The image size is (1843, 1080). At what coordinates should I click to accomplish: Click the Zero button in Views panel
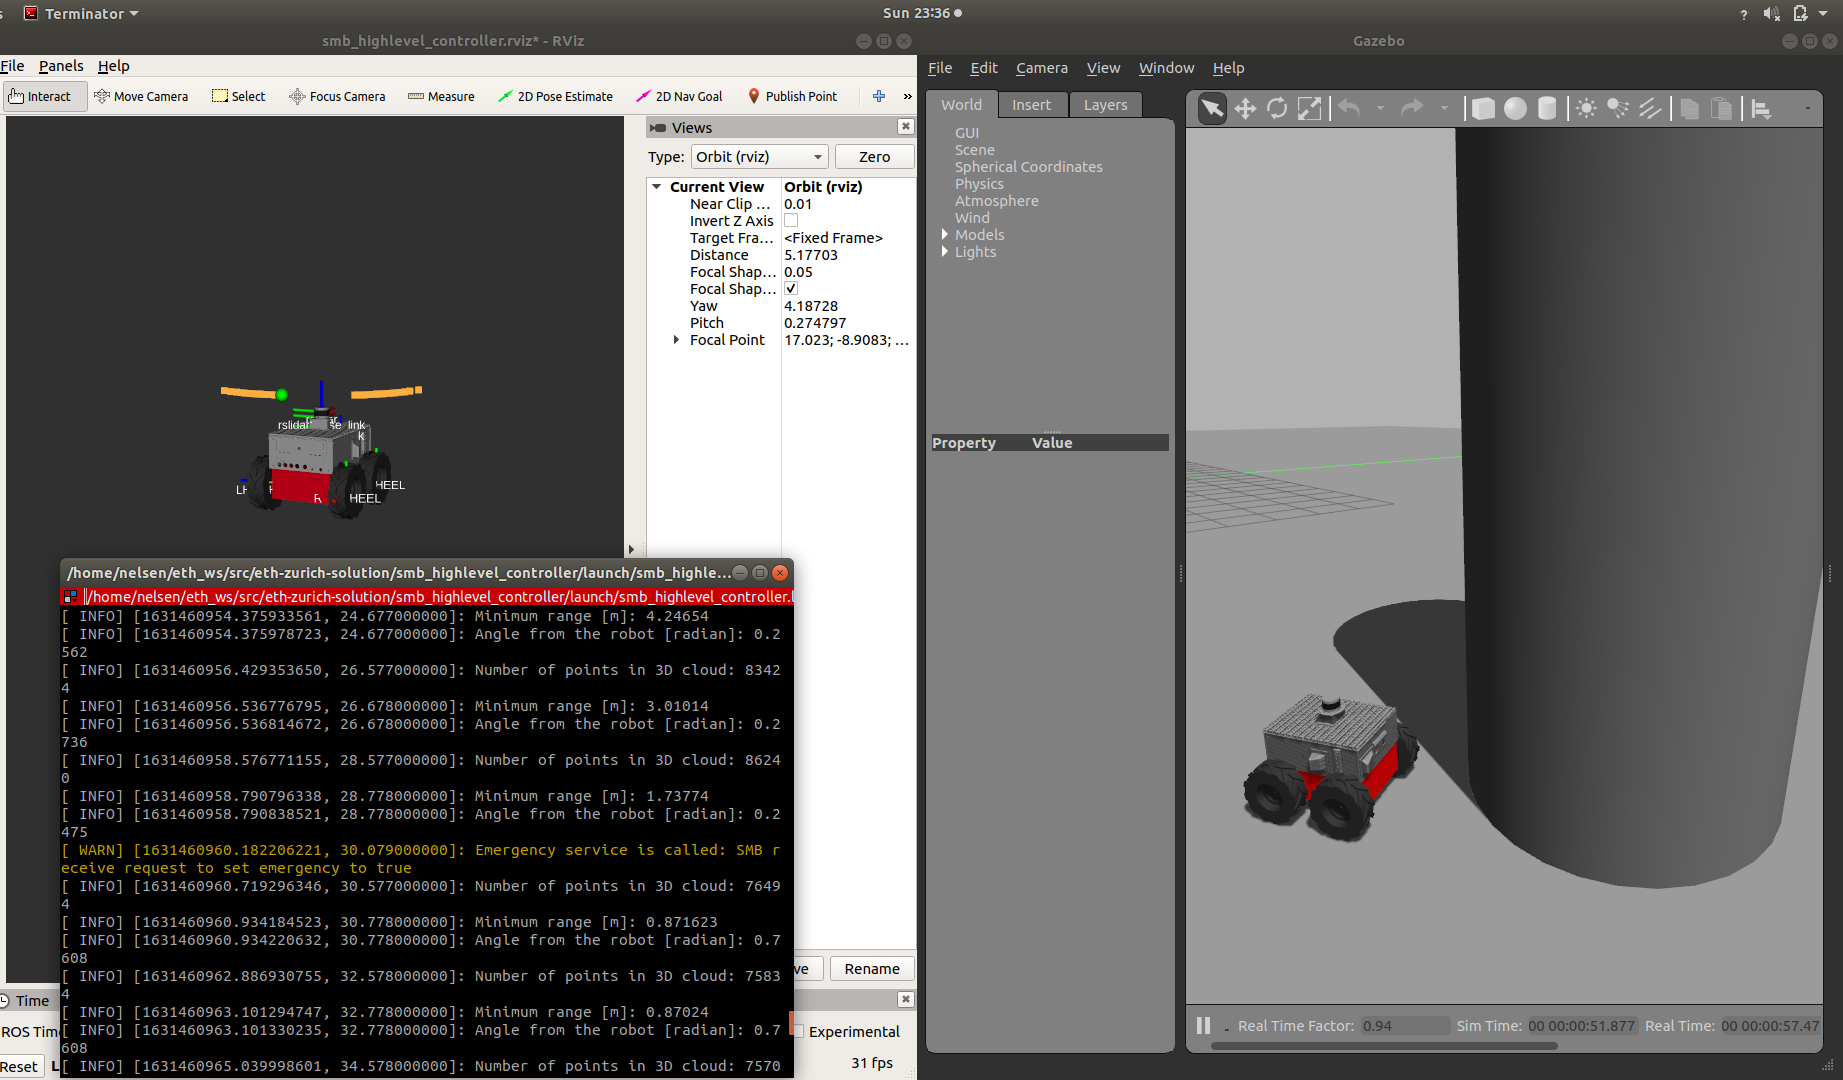(x=874, y=157)
